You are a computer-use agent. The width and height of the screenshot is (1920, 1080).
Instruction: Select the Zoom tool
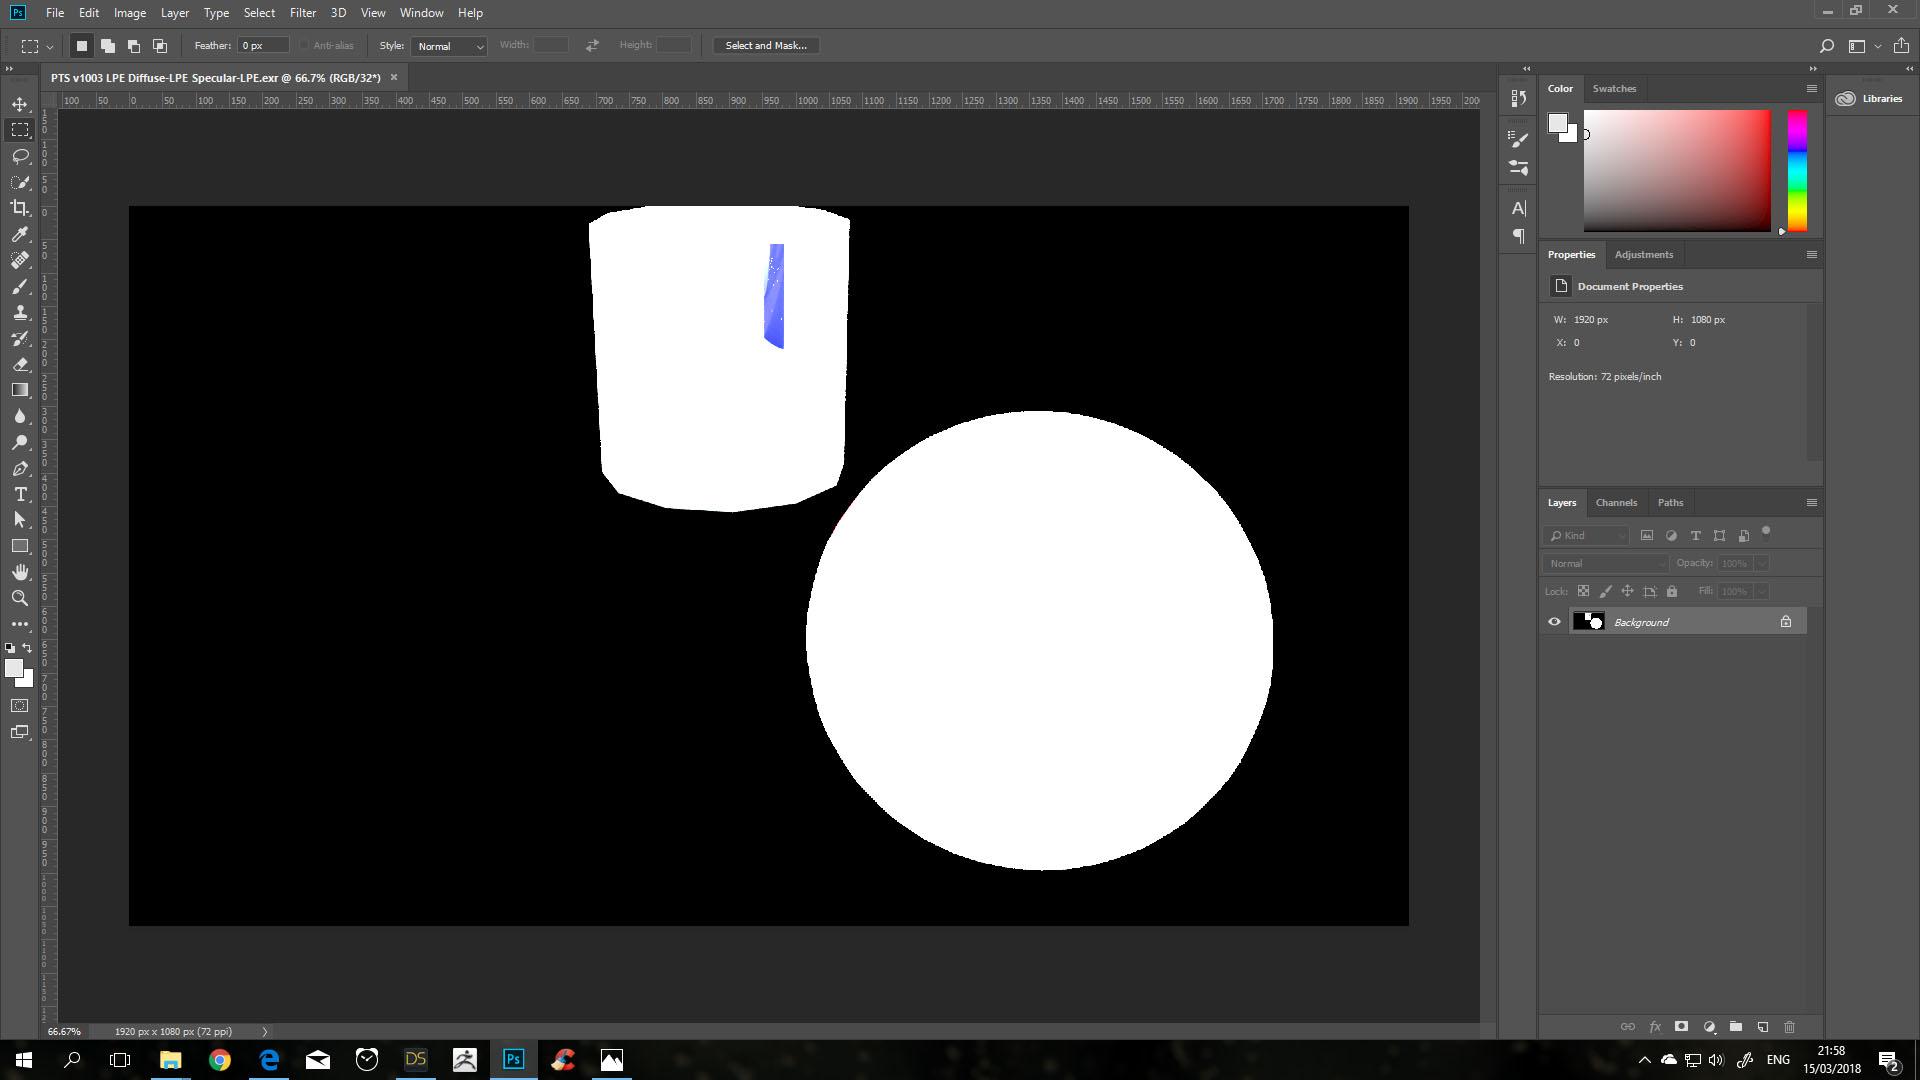[x=20, y=598]
